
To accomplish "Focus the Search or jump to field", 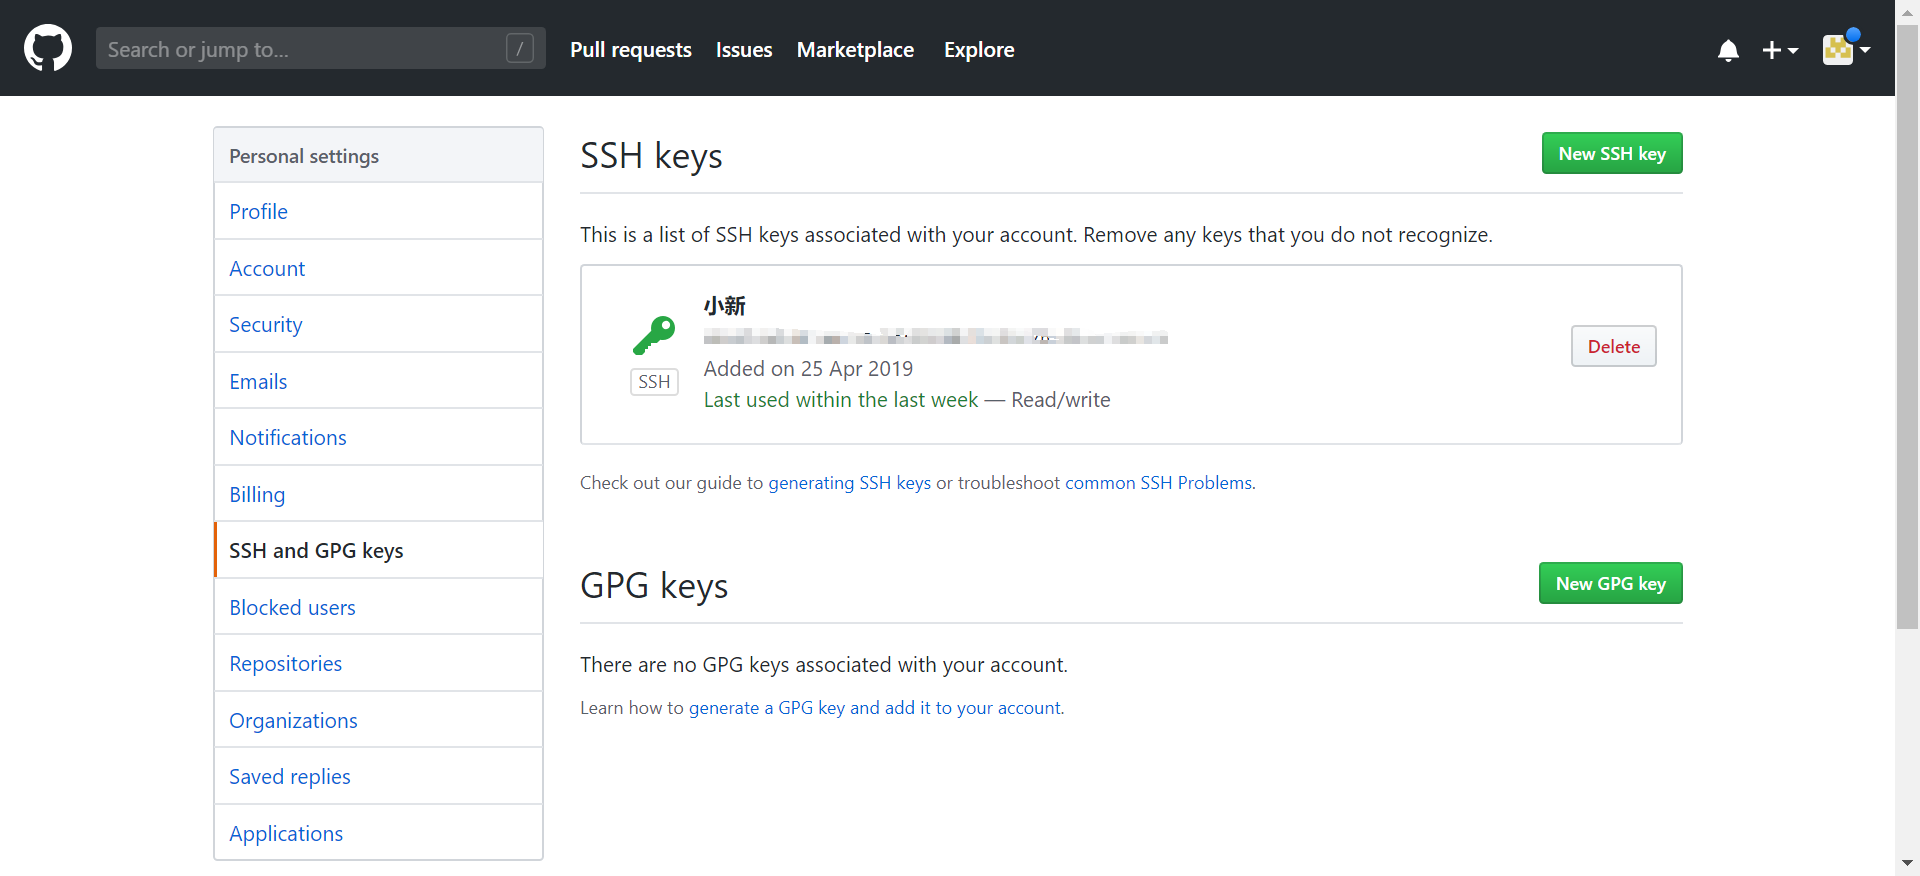I will point(320,48).
